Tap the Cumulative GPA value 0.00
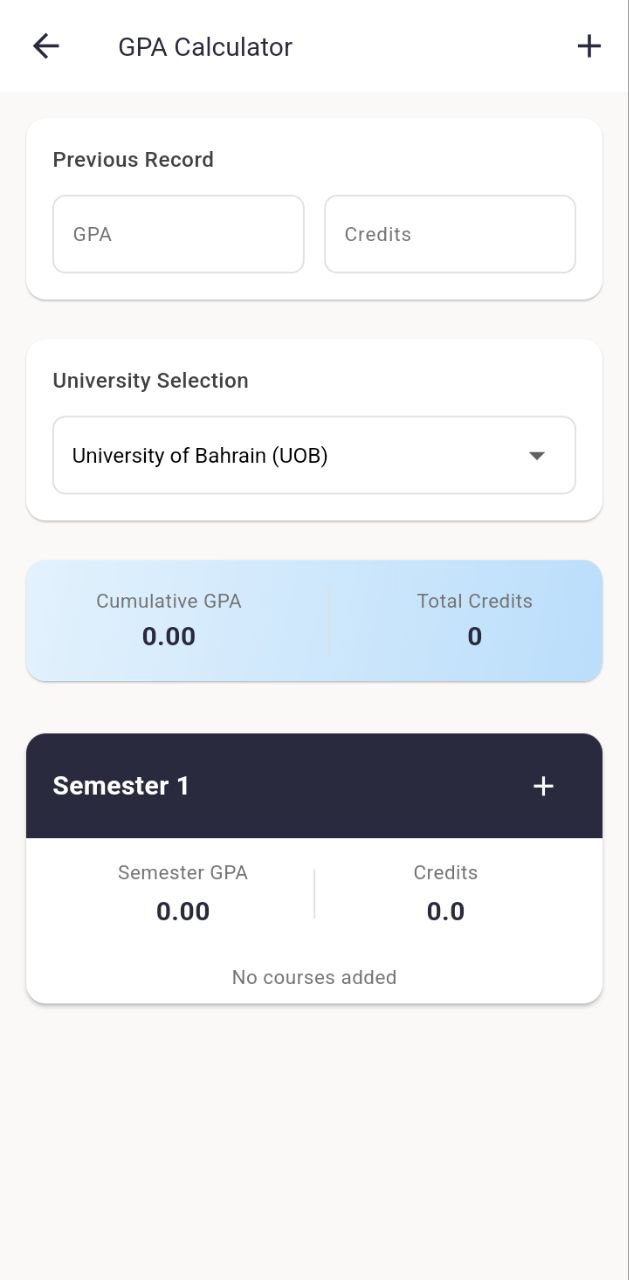Viewport: 629px width, 1280px height. coord(168,636)
